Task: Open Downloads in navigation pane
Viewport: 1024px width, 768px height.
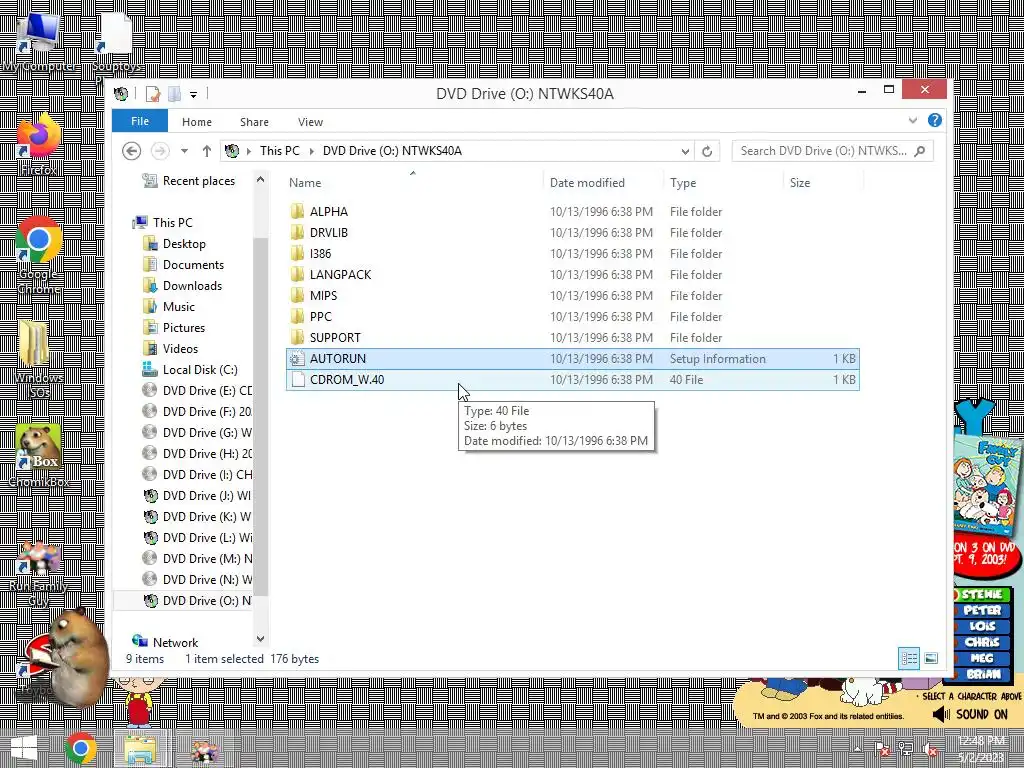Action: (192, 285)
